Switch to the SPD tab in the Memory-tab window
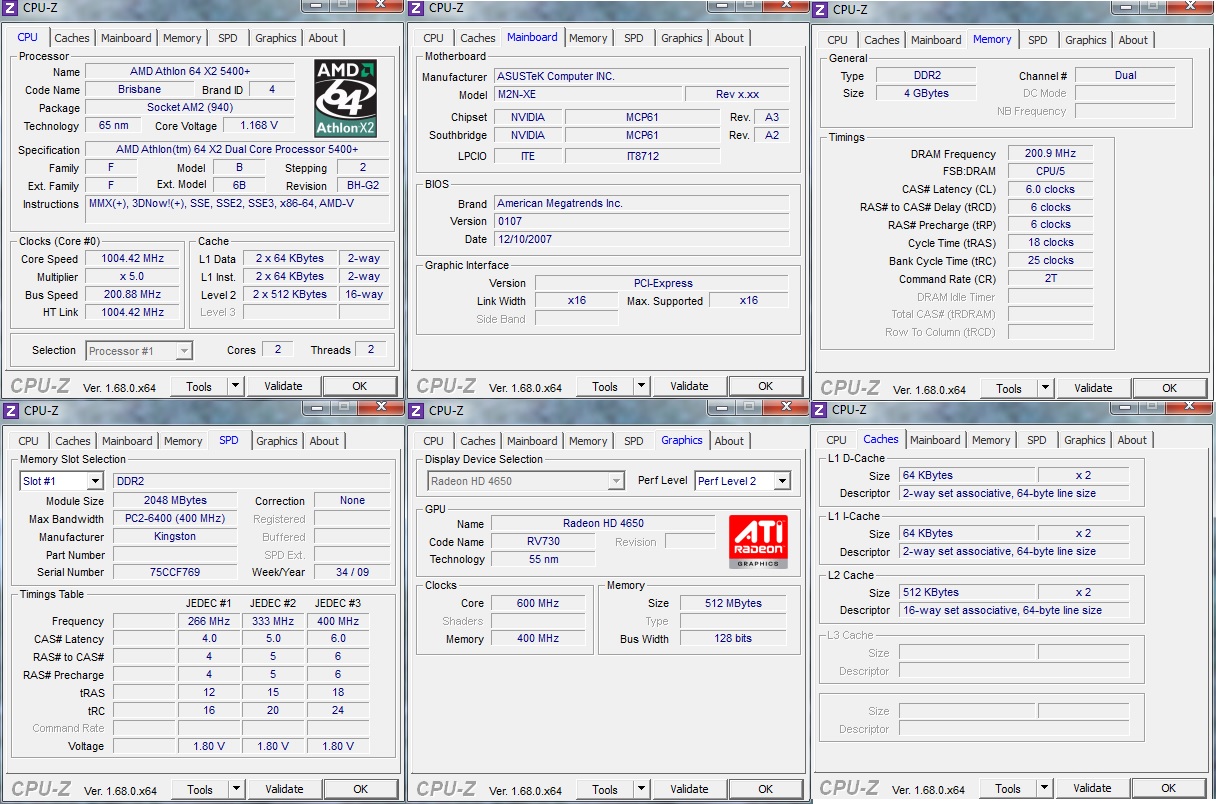 pos(1038,40)
